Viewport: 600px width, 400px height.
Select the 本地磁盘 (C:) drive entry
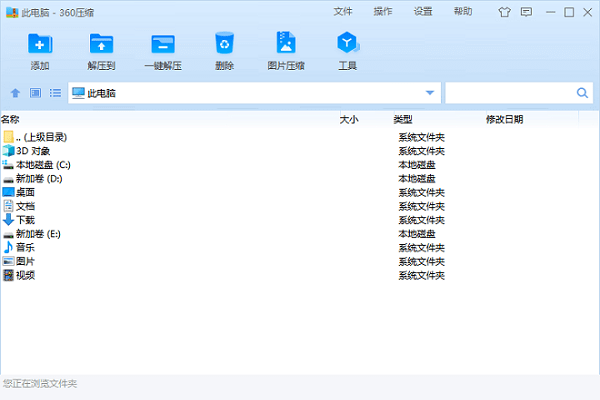[x=43, y=164]
